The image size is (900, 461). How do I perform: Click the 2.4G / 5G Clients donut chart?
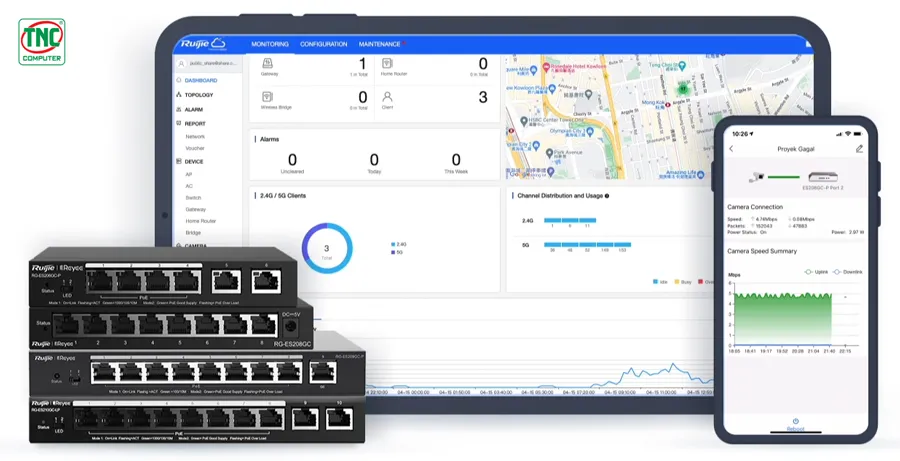[327, 249]
